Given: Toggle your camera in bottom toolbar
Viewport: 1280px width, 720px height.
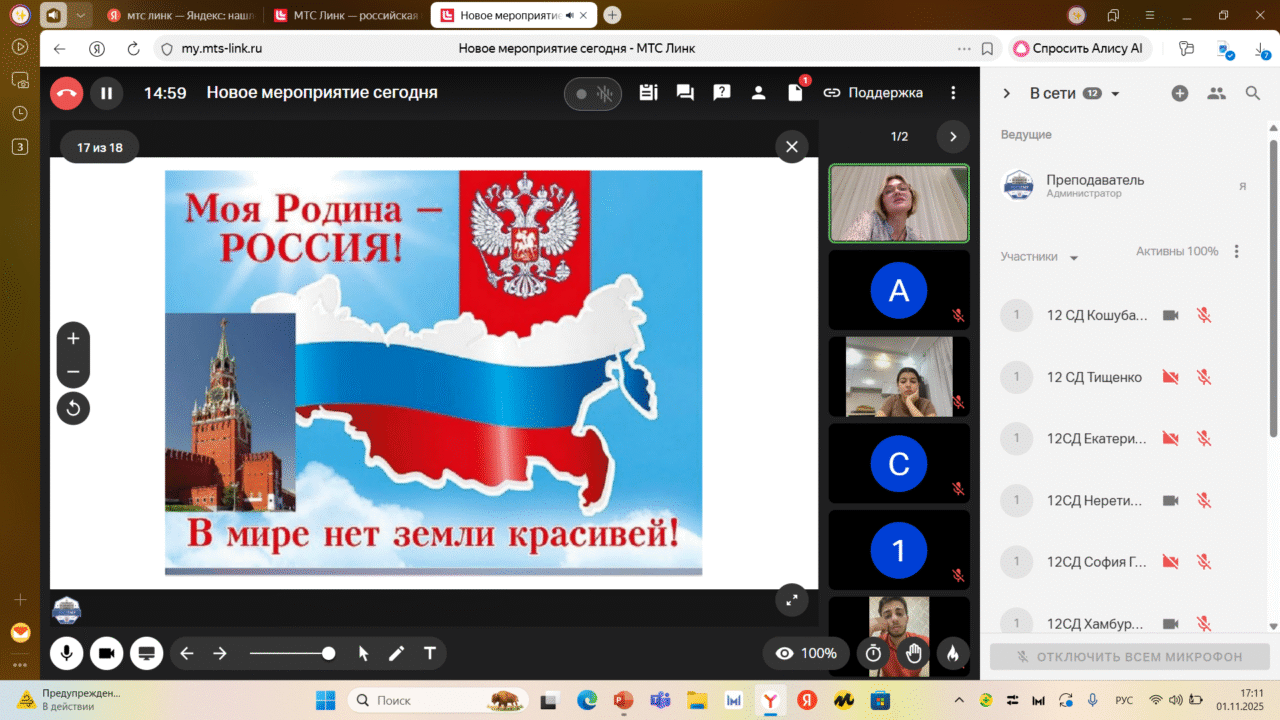Looking at the screenshot, I should coord(106,653).
